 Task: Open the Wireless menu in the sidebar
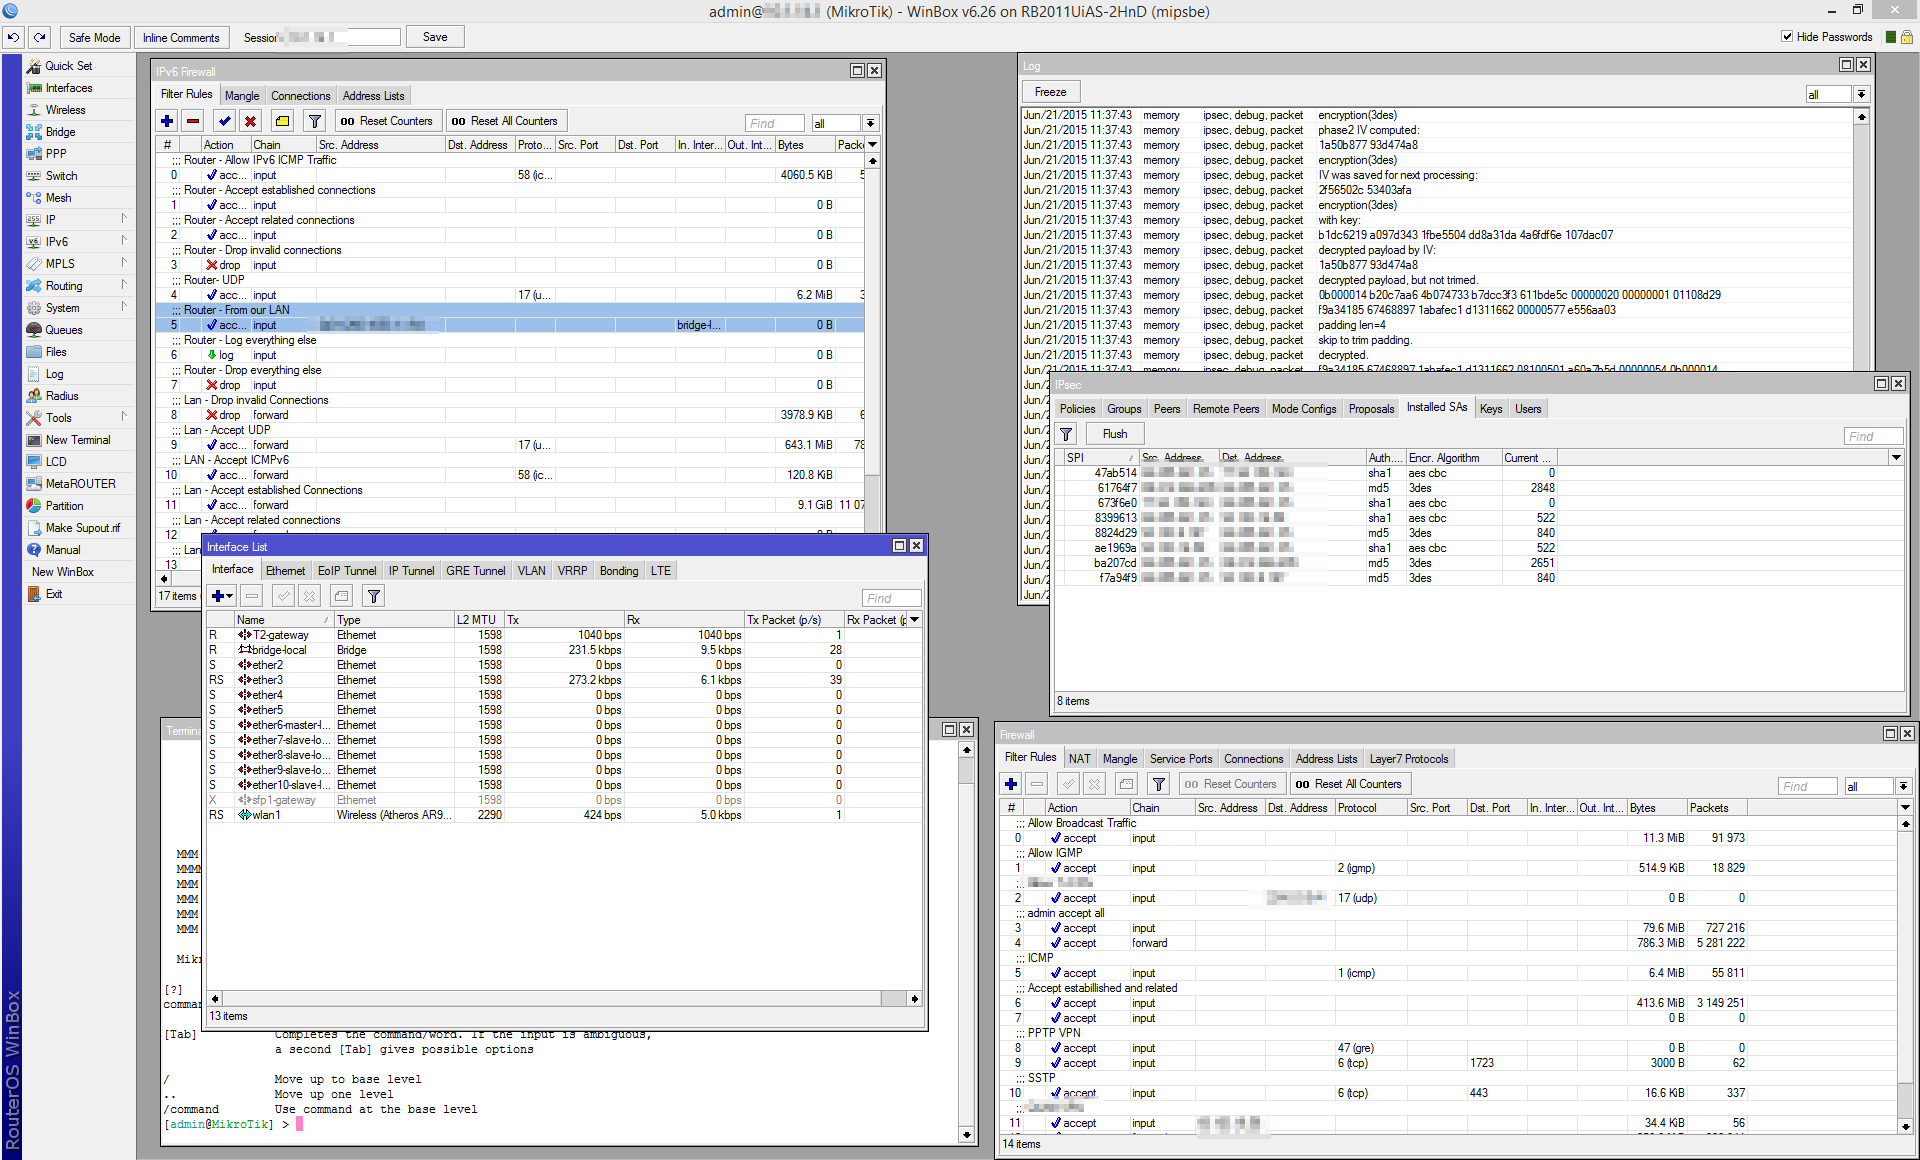tap(65, 110)
